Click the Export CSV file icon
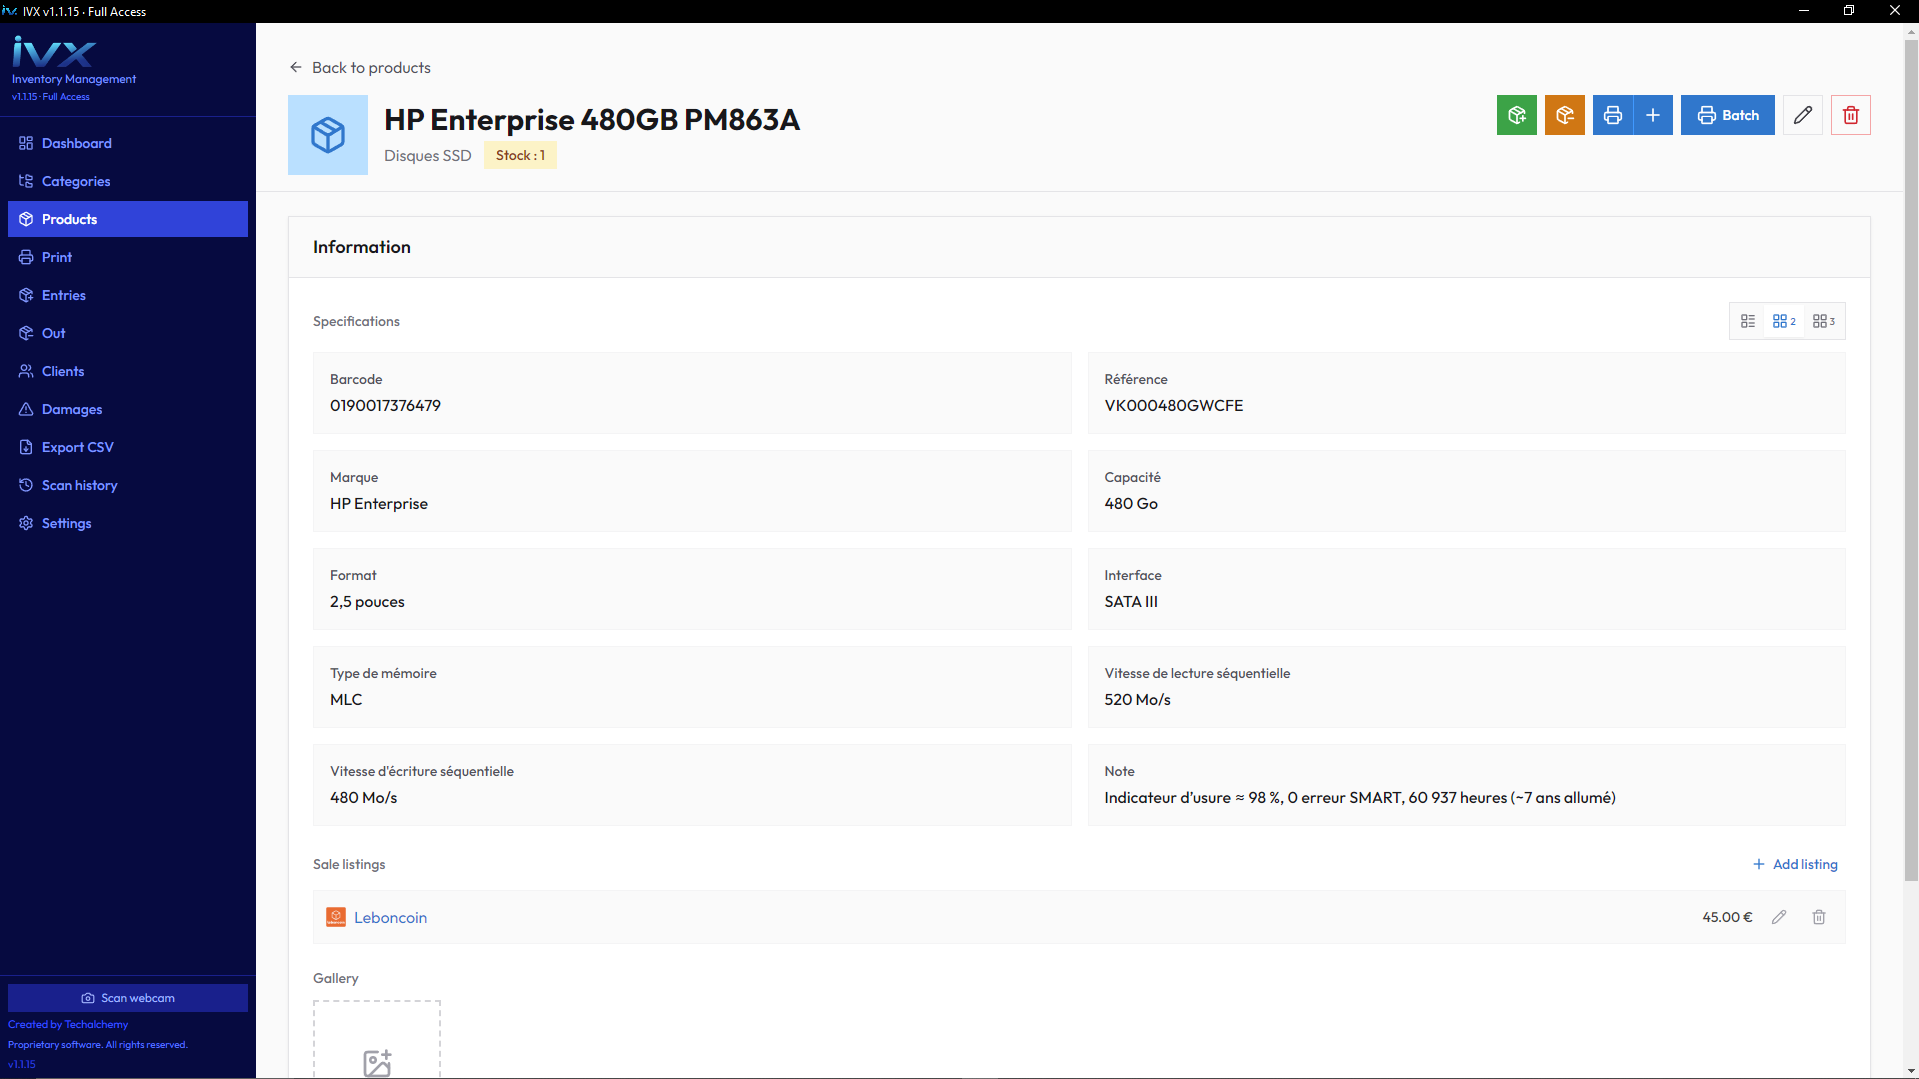This screenshot has height=1079, width=1919. (26, 447)
